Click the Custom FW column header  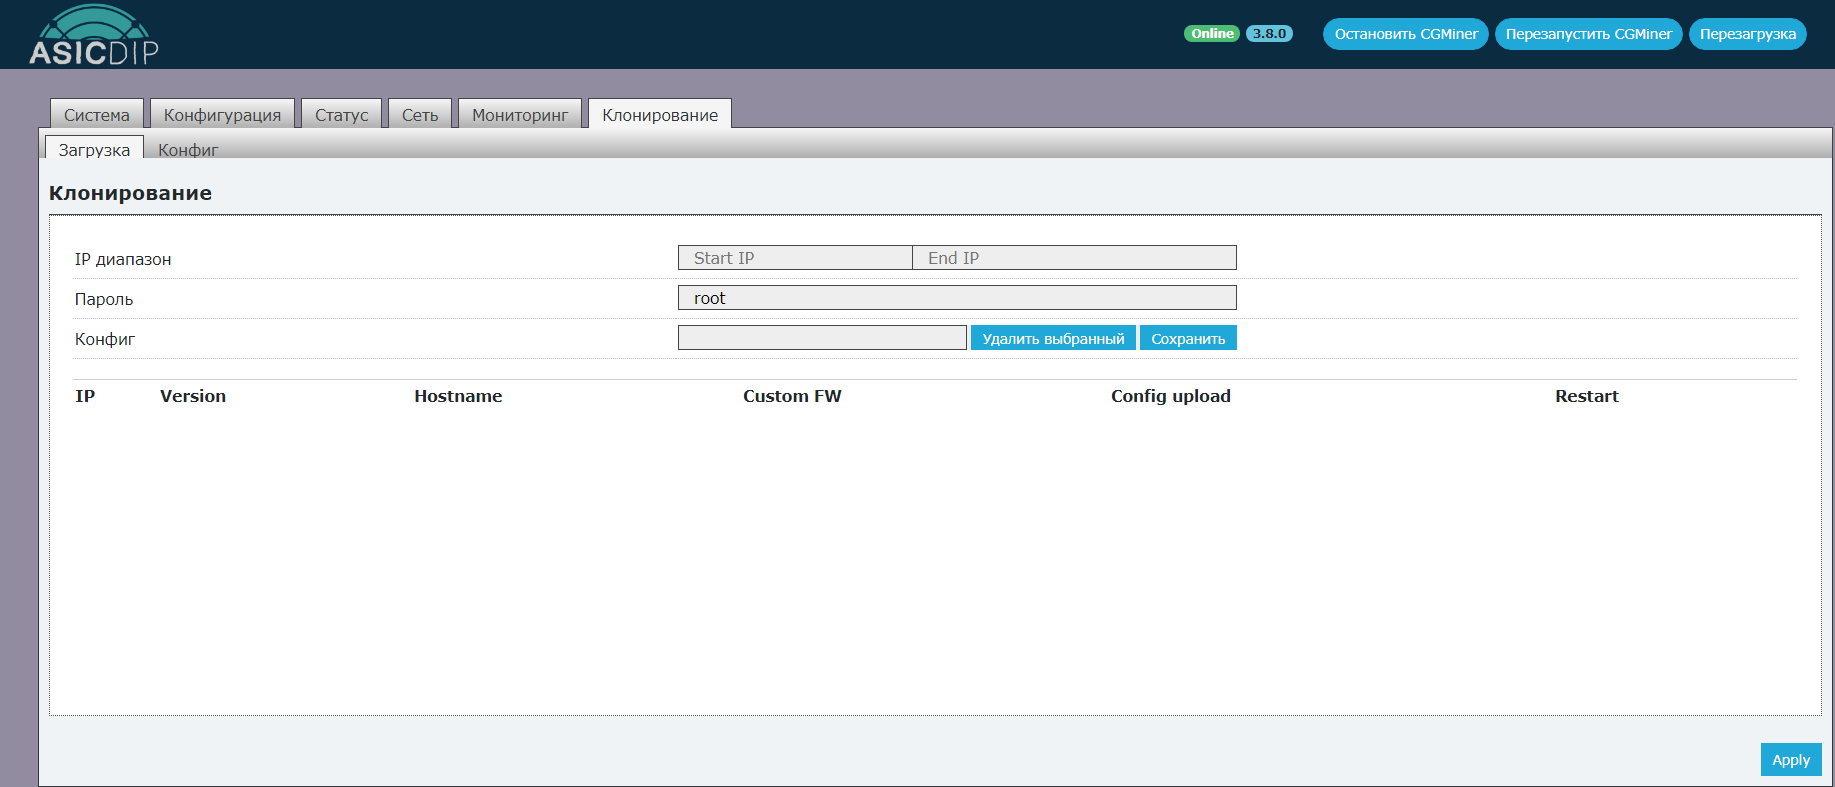click(792, 396)
